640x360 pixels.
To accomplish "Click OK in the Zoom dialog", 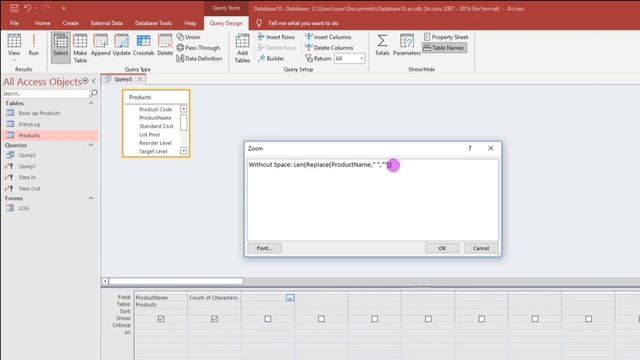I will point(442,248).
